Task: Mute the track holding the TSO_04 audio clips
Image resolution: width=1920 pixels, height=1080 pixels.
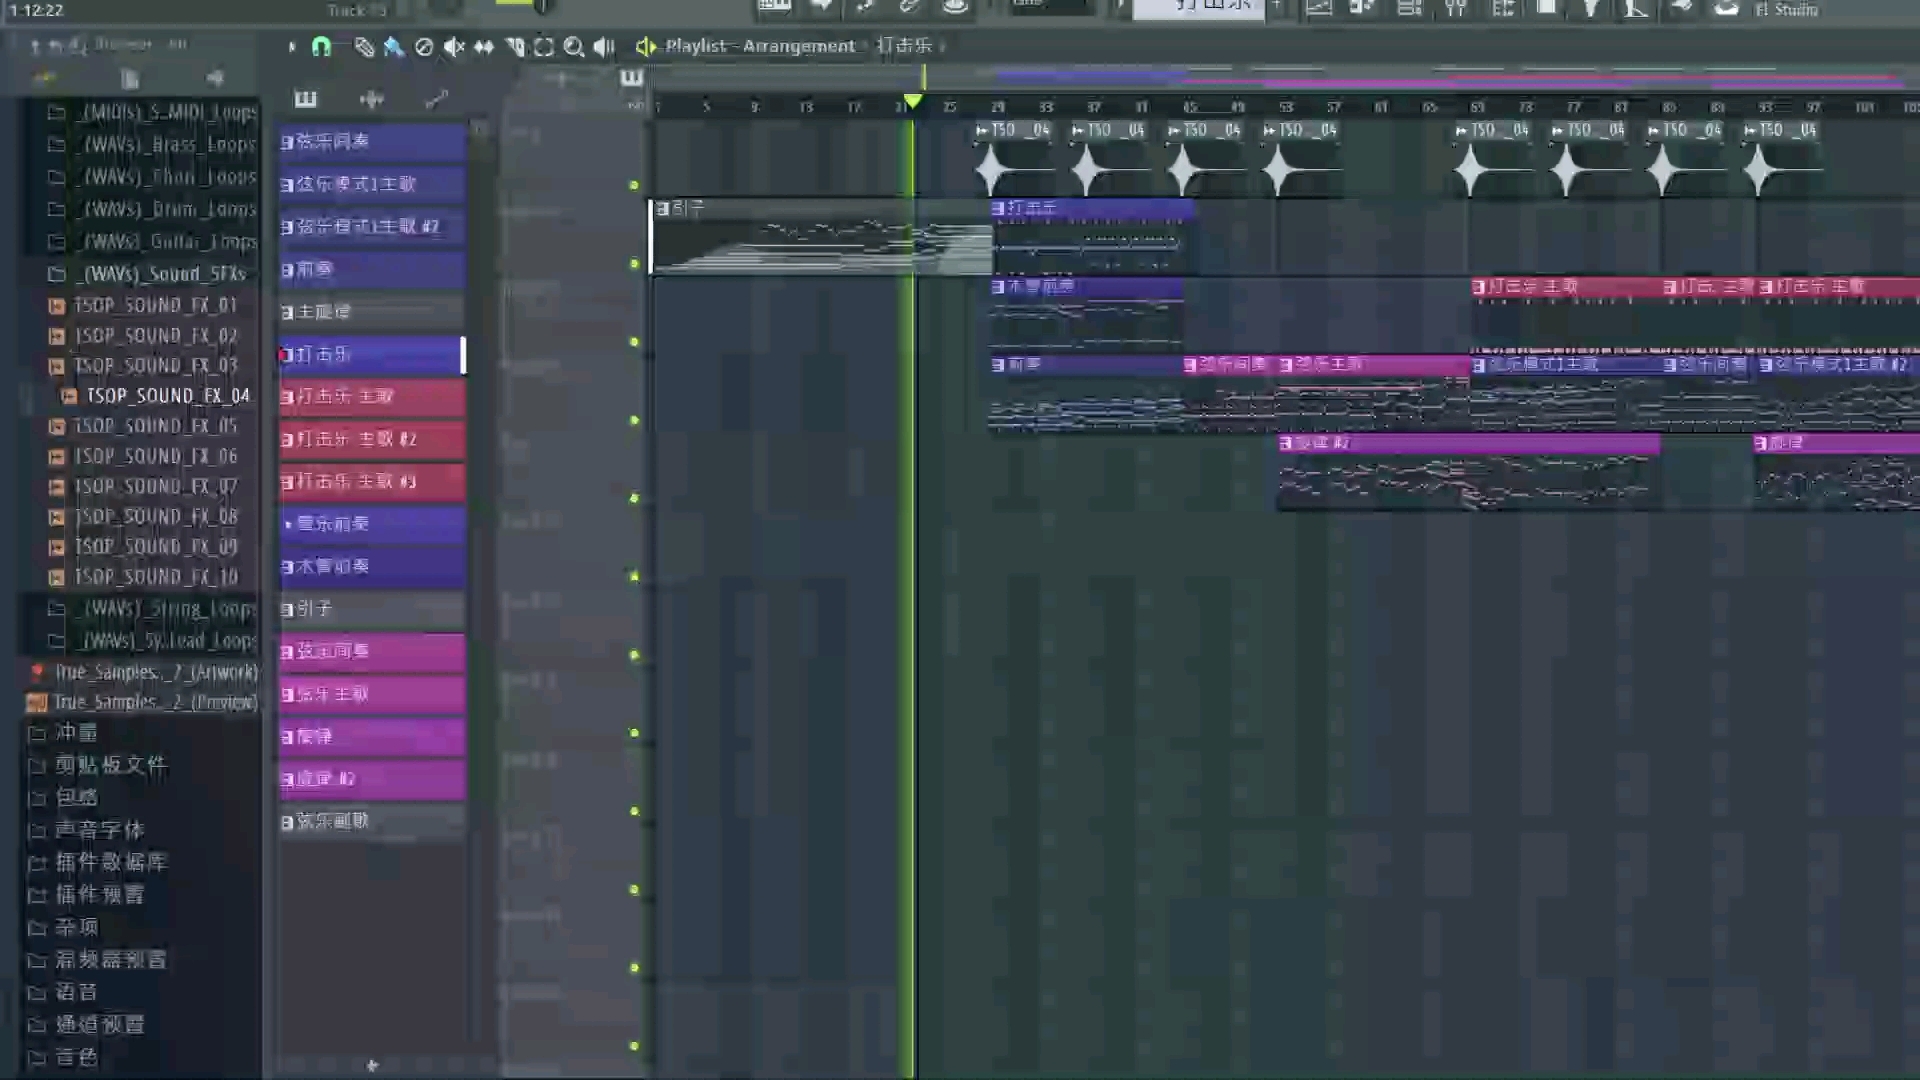Action: 634,185
